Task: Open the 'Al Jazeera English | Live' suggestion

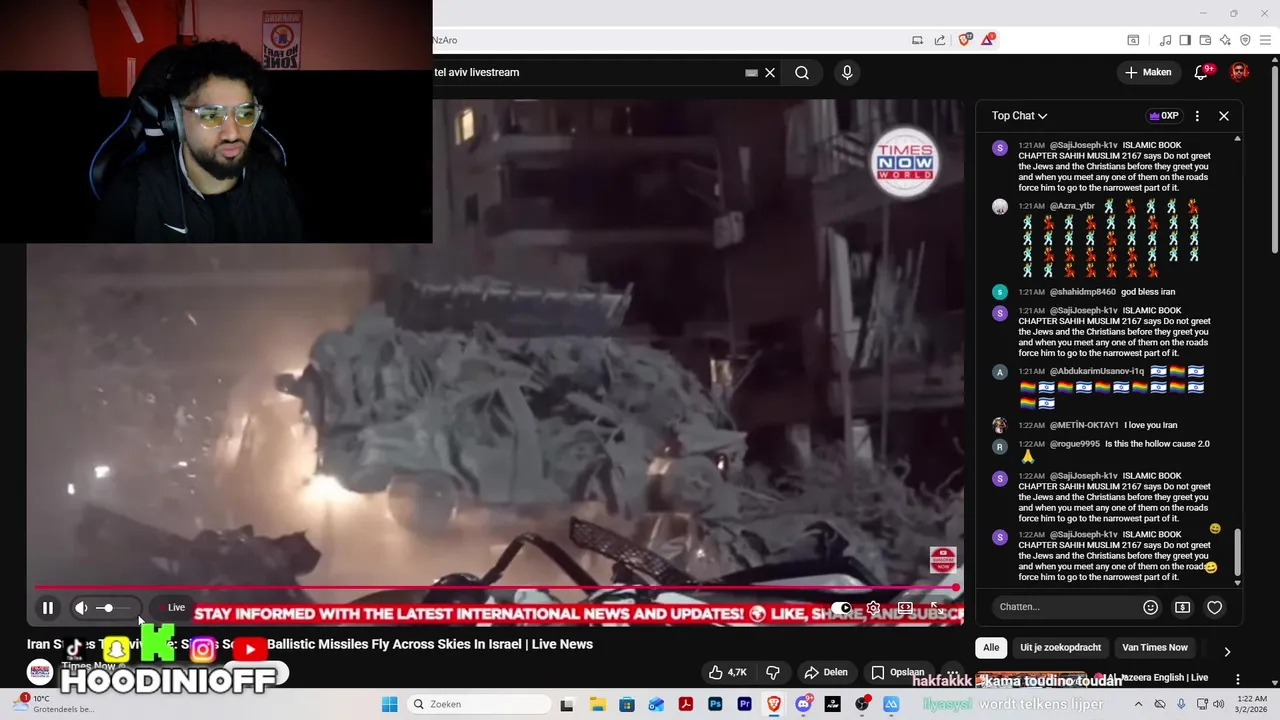Action: pyautogui.click(x=1152, y=677)
